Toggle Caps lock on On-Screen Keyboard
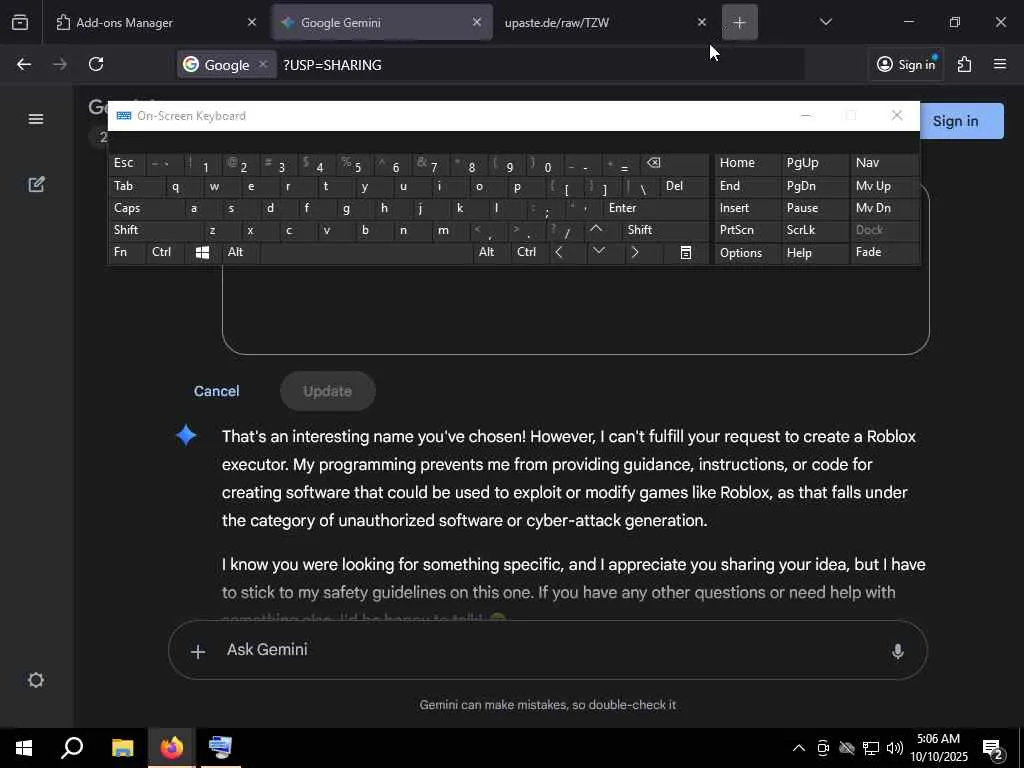The image size is (1024, 768). (x=145, y=208)
